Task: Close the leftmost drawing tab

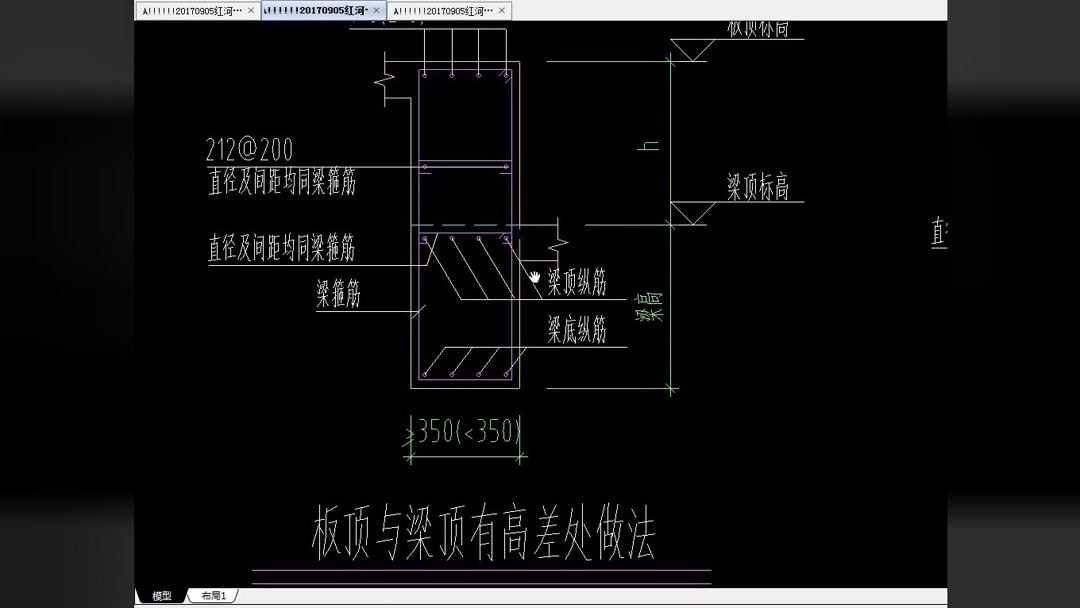Action: (250, 9)
